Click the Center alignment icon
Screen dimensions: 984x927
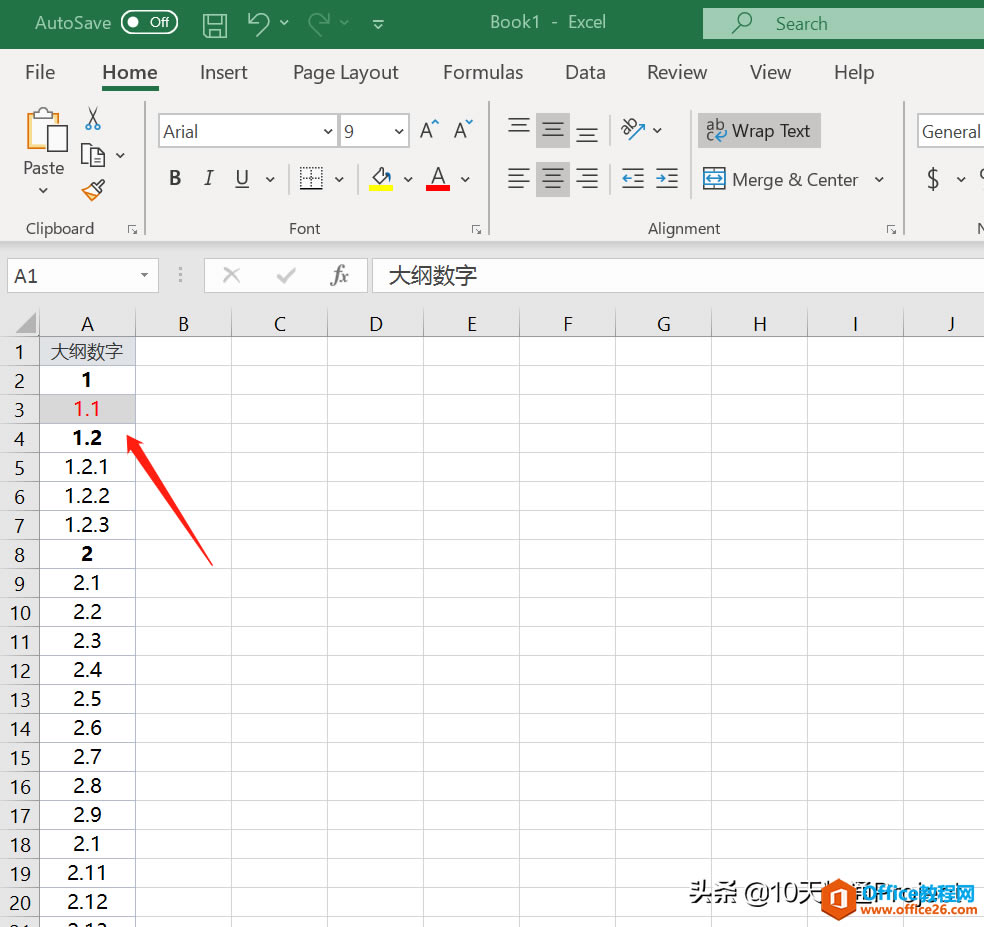(553, 179)
